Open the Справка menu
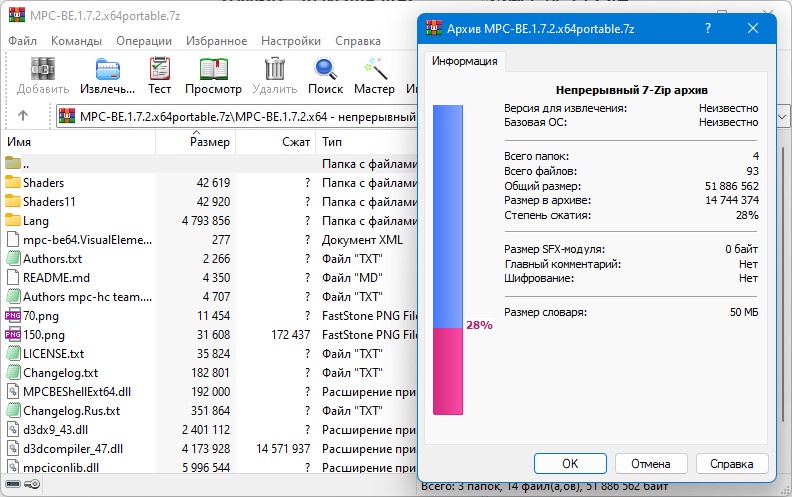The height and width of the screenshot is (497, 792). click(x=358, y=41)
